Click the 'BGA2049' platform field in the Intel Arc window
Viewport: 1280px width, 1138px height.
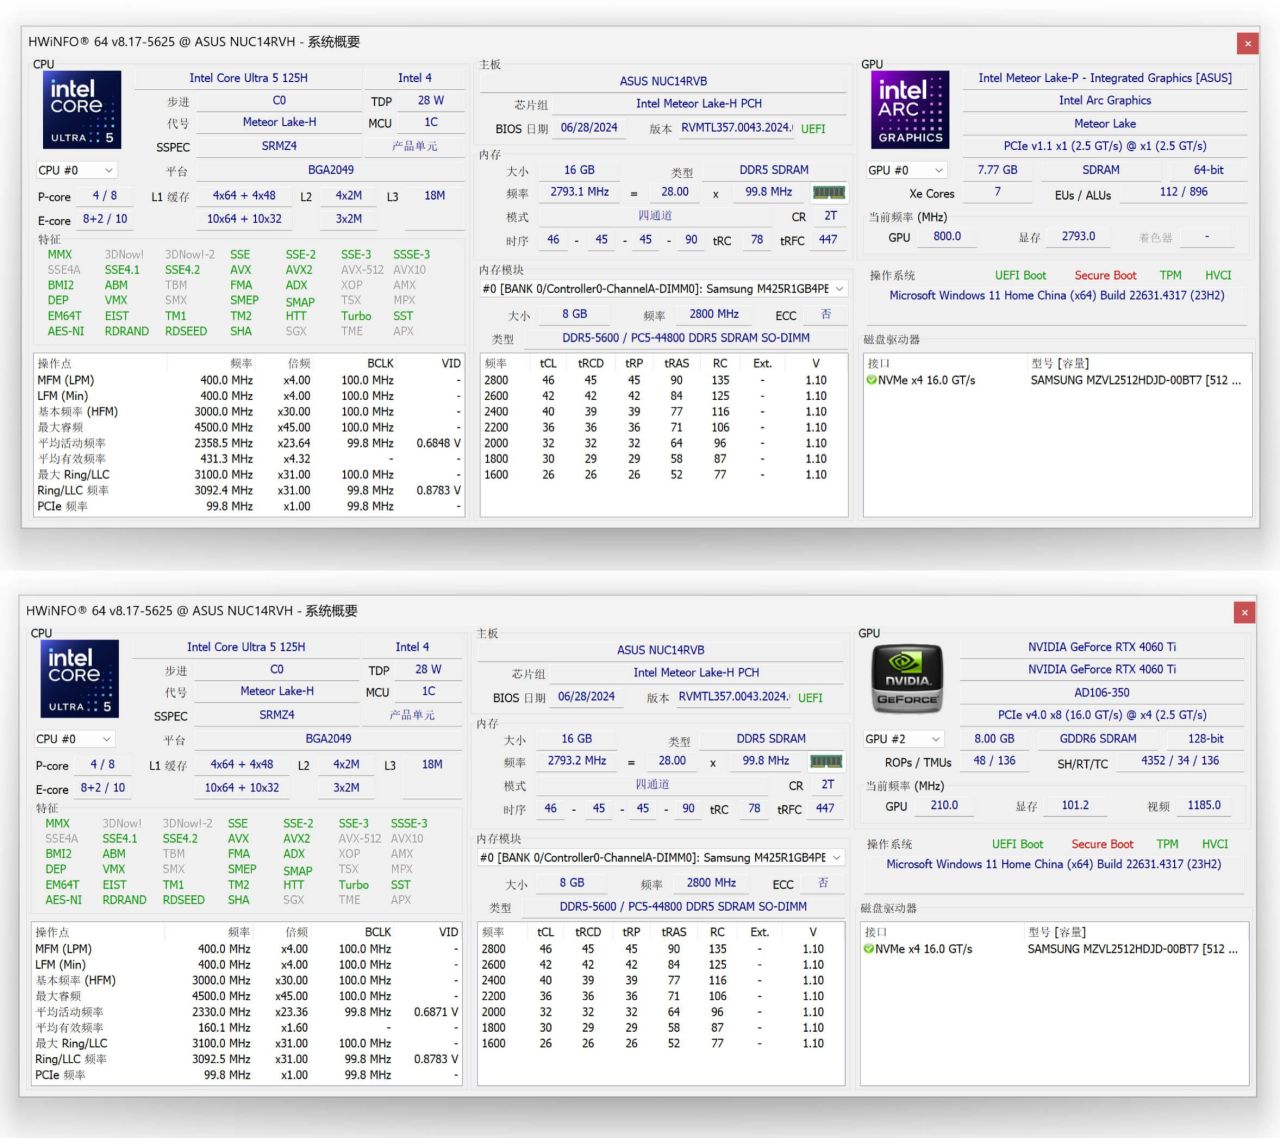pyautogui.click(x=330, y=170)
